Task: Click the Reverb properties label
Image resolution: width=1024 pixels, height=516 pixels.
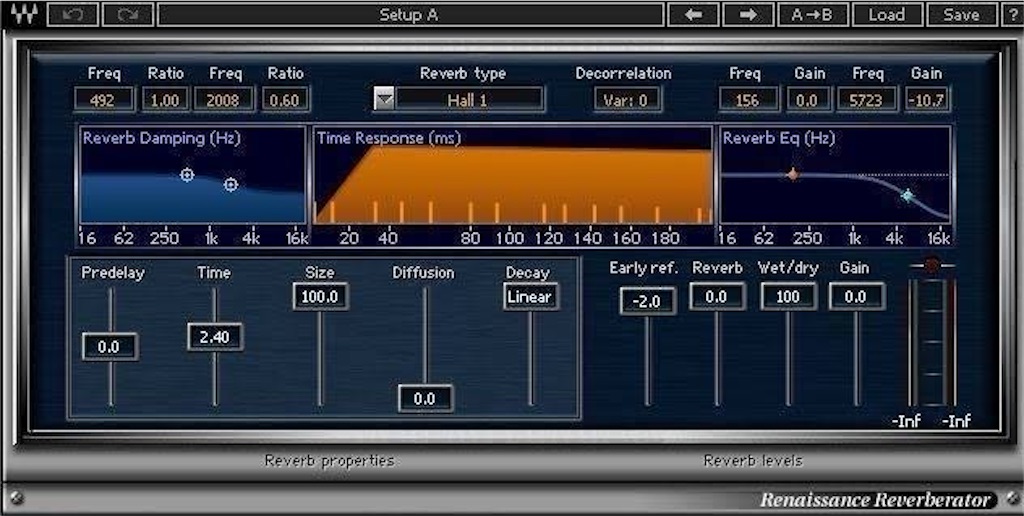Action: point(329,460)
